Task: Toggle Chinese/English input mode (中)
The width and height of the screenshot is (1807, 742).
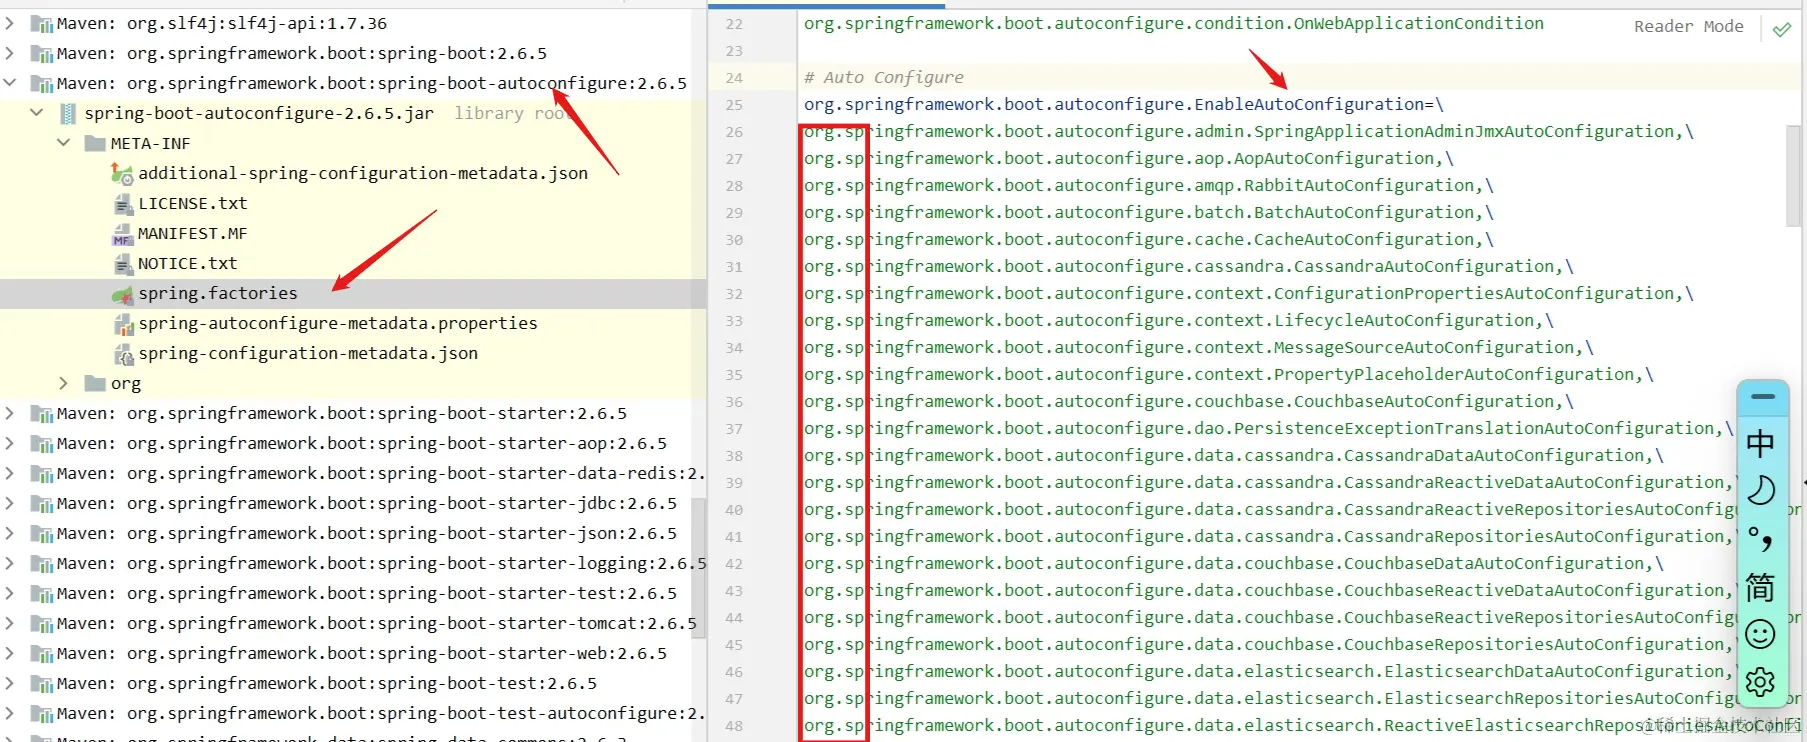Action: (1760, 443)
